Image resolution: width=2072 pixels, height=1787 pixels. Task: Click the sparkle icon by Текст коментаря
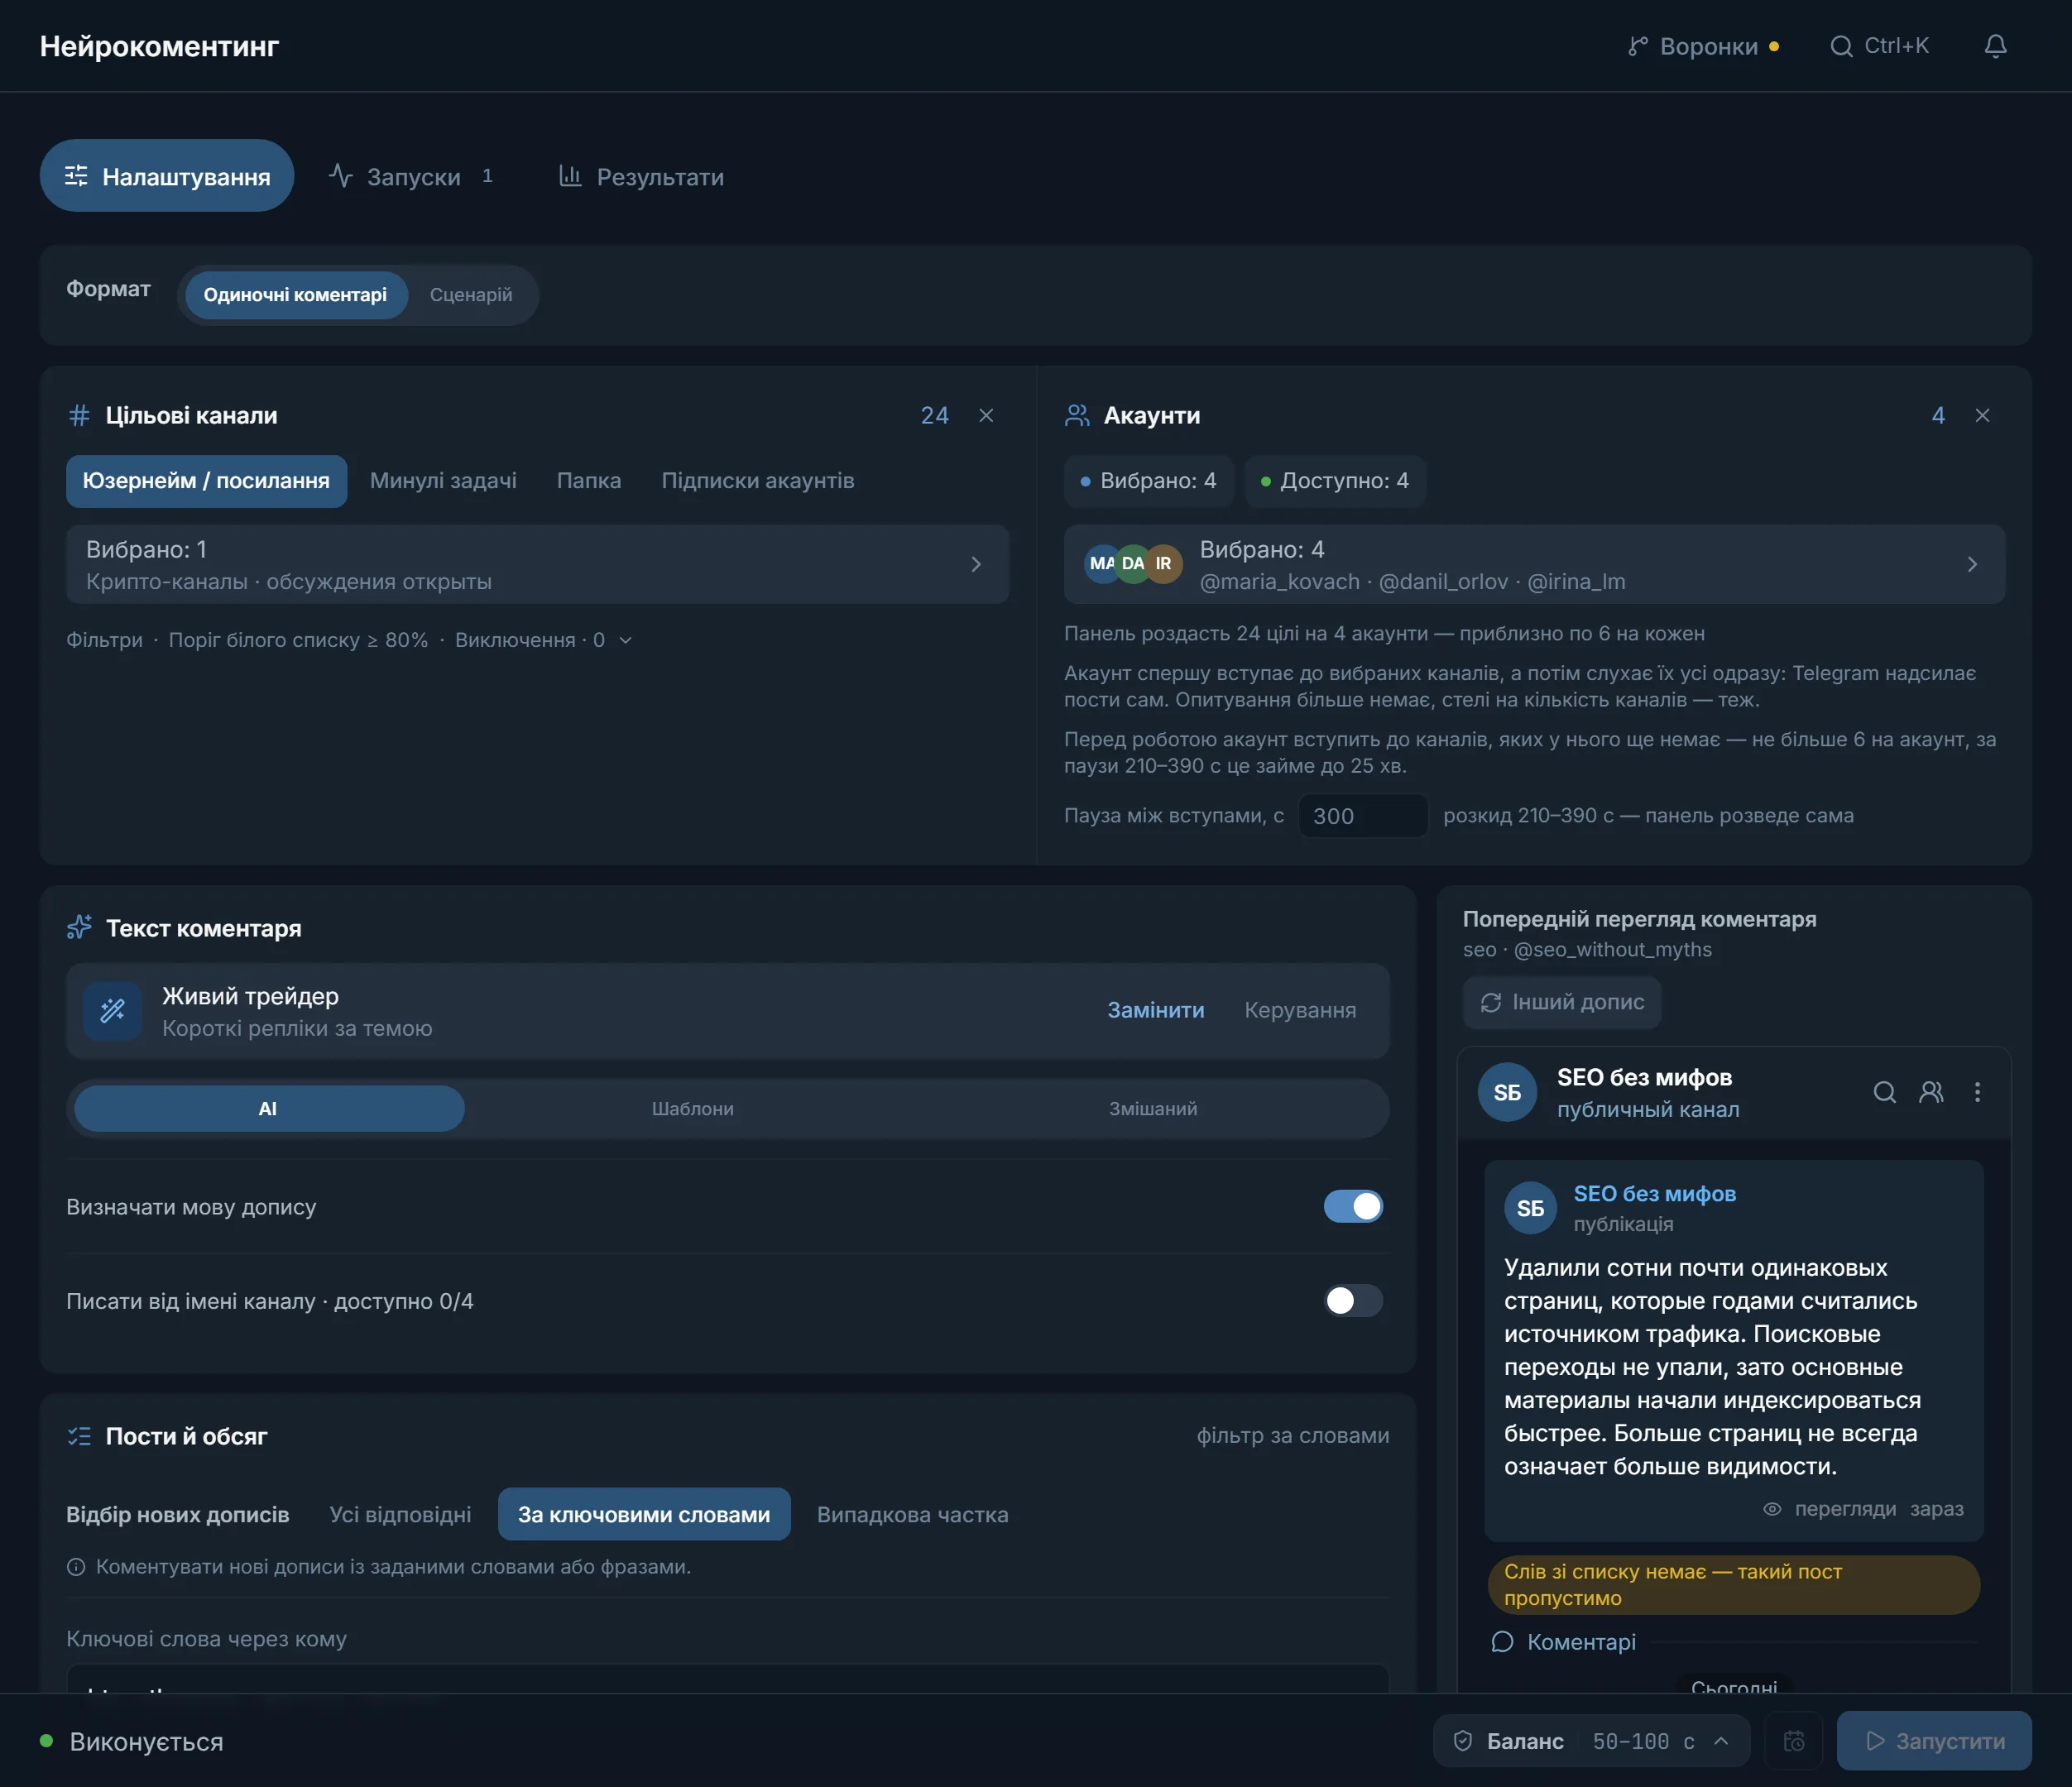79,928
